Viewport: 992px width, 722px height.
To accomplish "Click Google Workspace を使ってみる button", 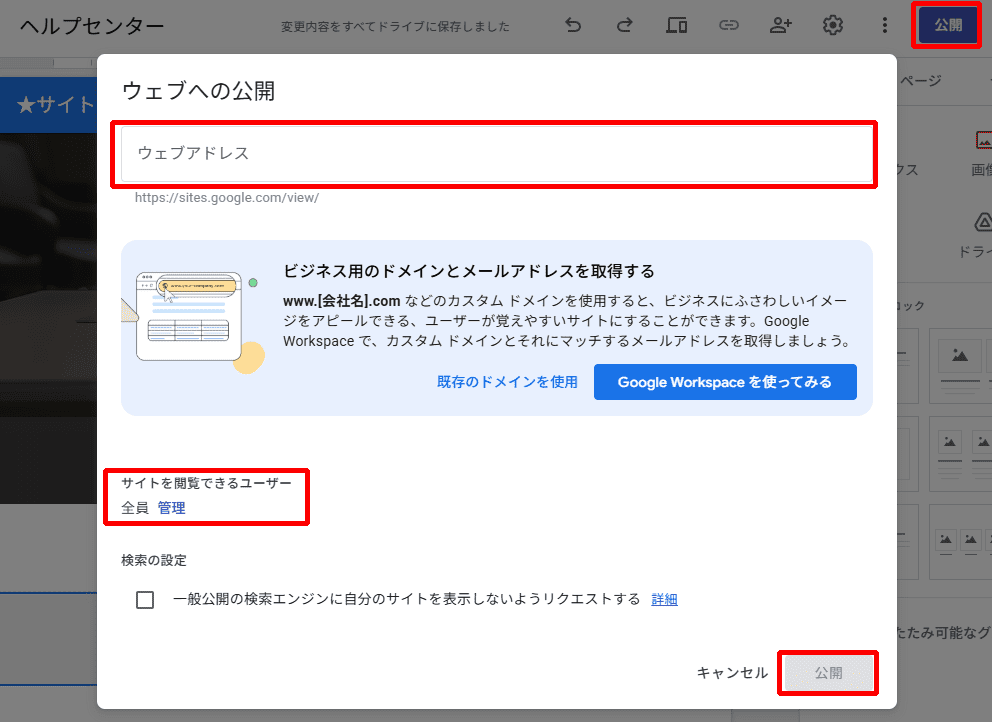I will tap(725, 382).
